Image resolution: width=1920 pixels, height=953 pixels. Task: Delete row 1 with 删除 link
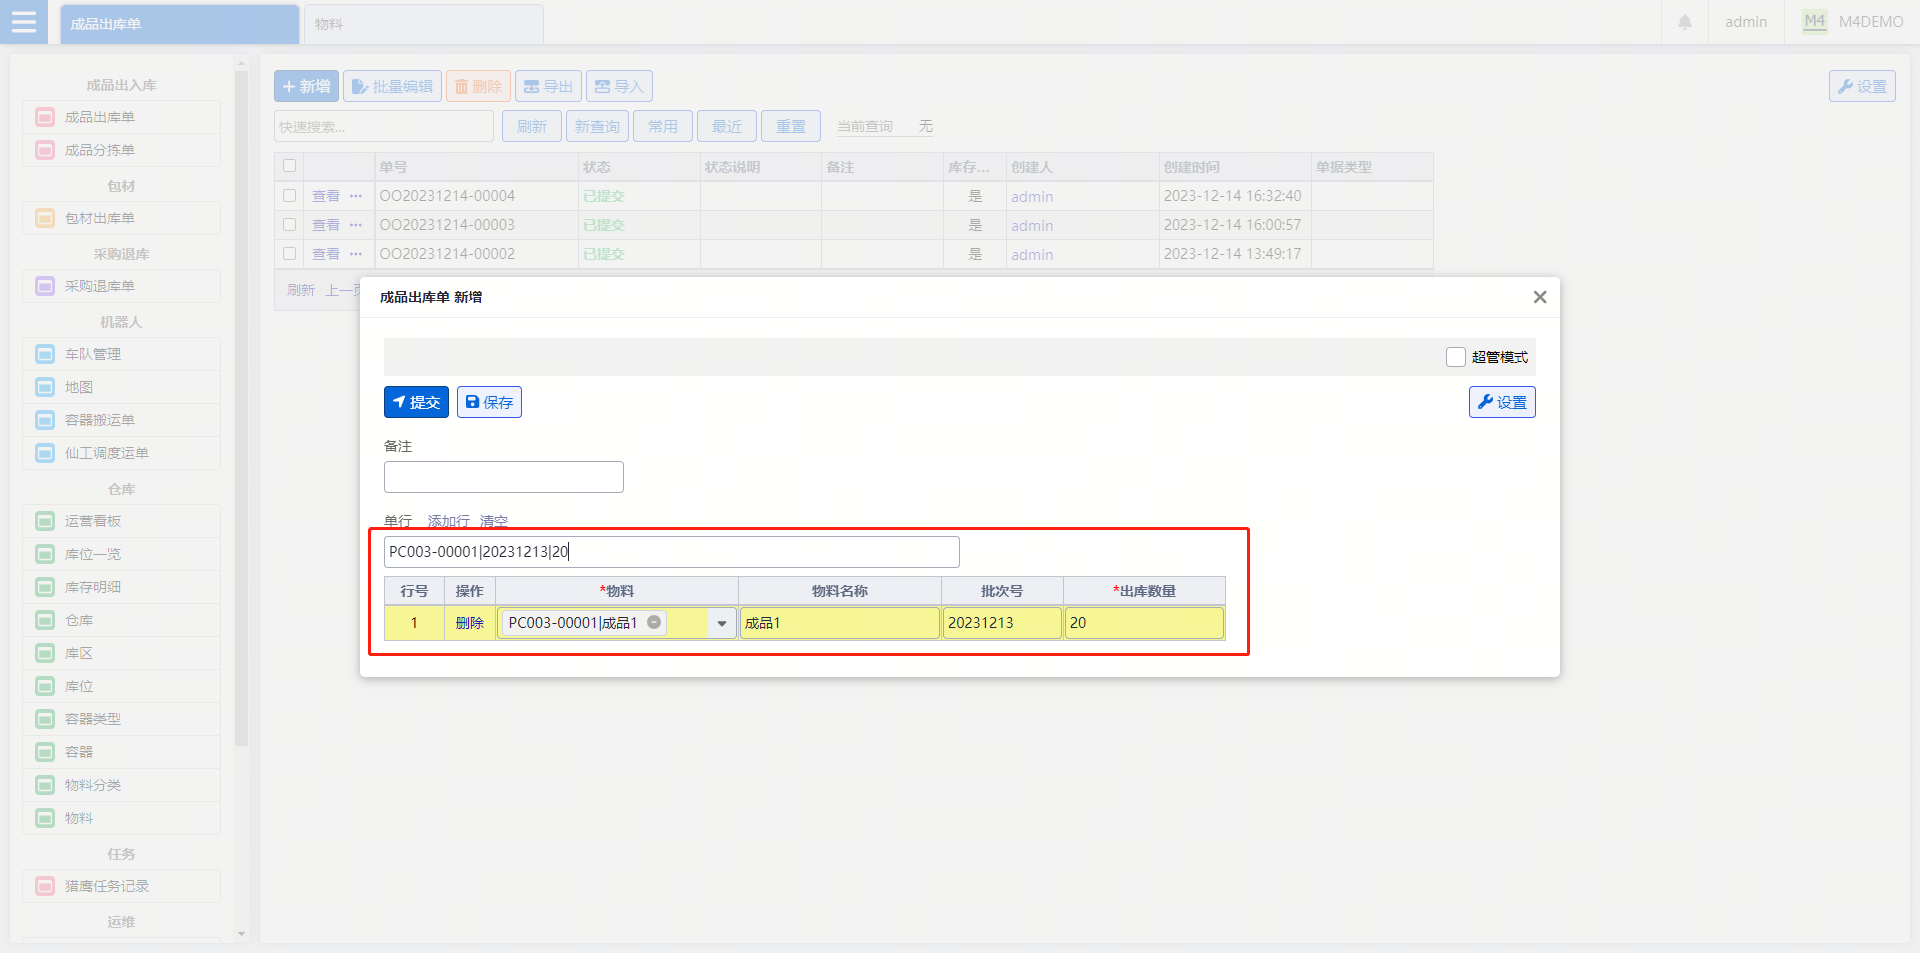click(x=470, y=623)
